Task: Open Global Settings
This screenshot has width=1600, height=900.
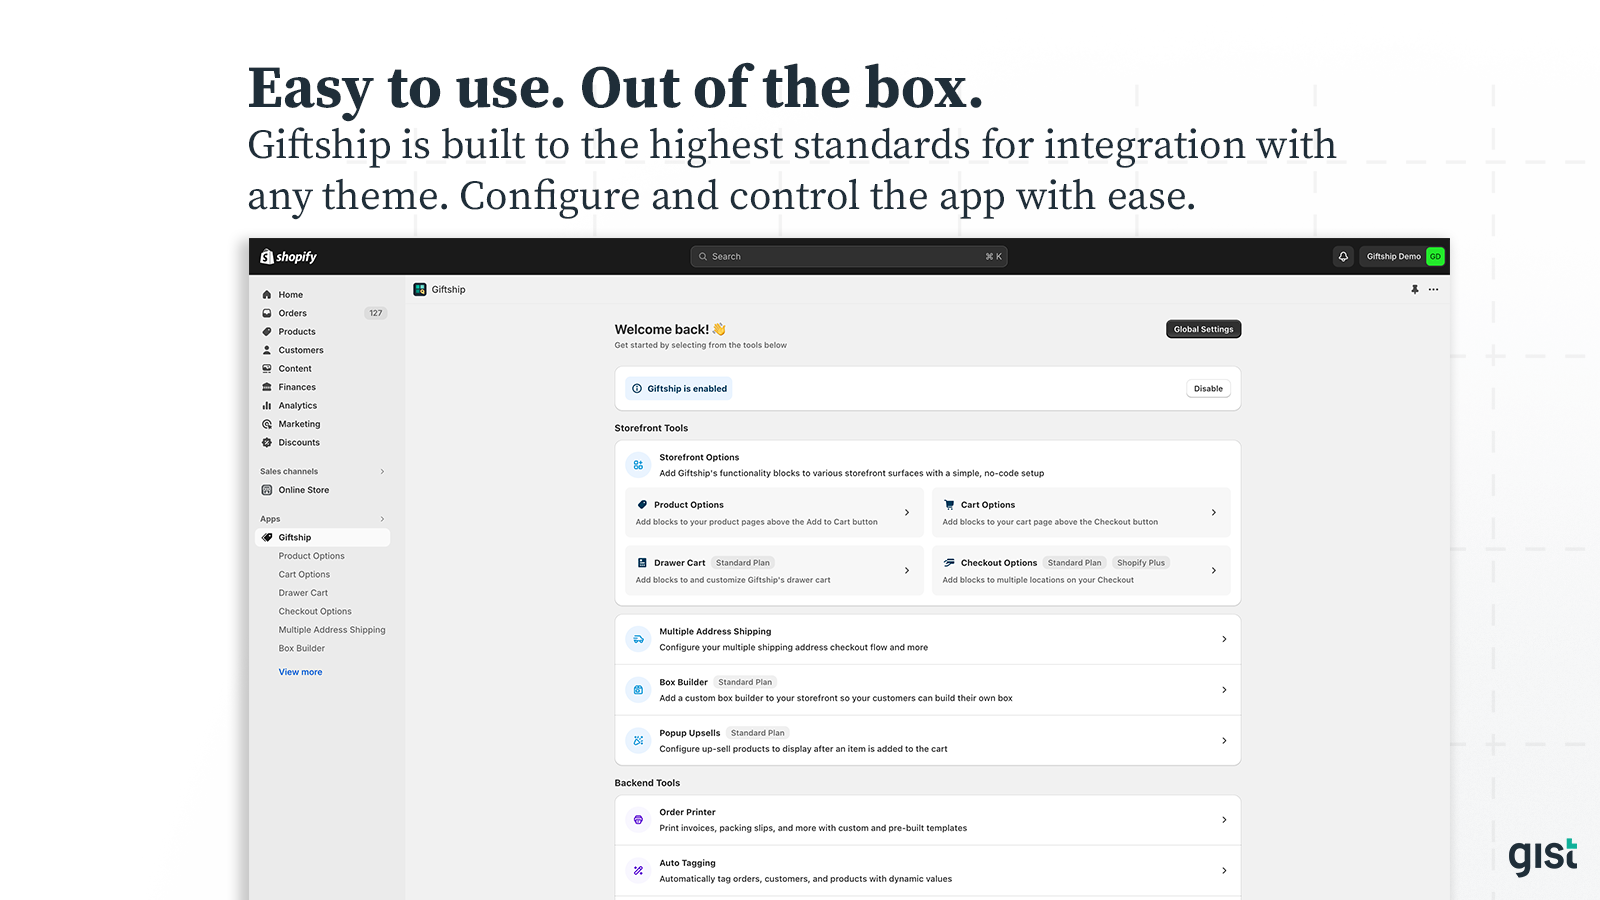Action: coord(1203,328)
